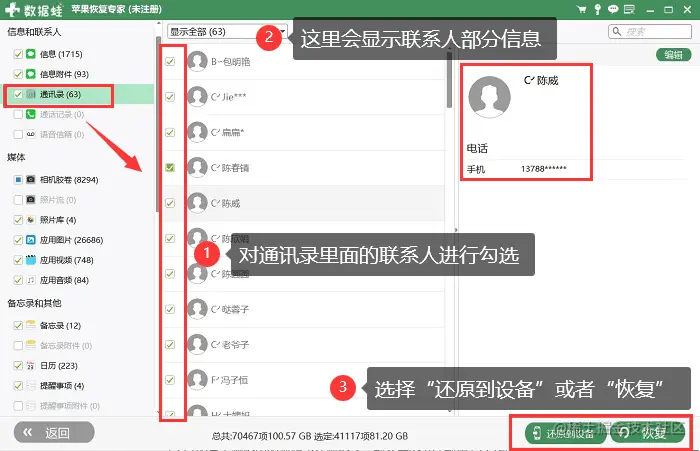Click the search magnifier icon
Viewport: 700px width, 451px height.
tap(617, 31)
